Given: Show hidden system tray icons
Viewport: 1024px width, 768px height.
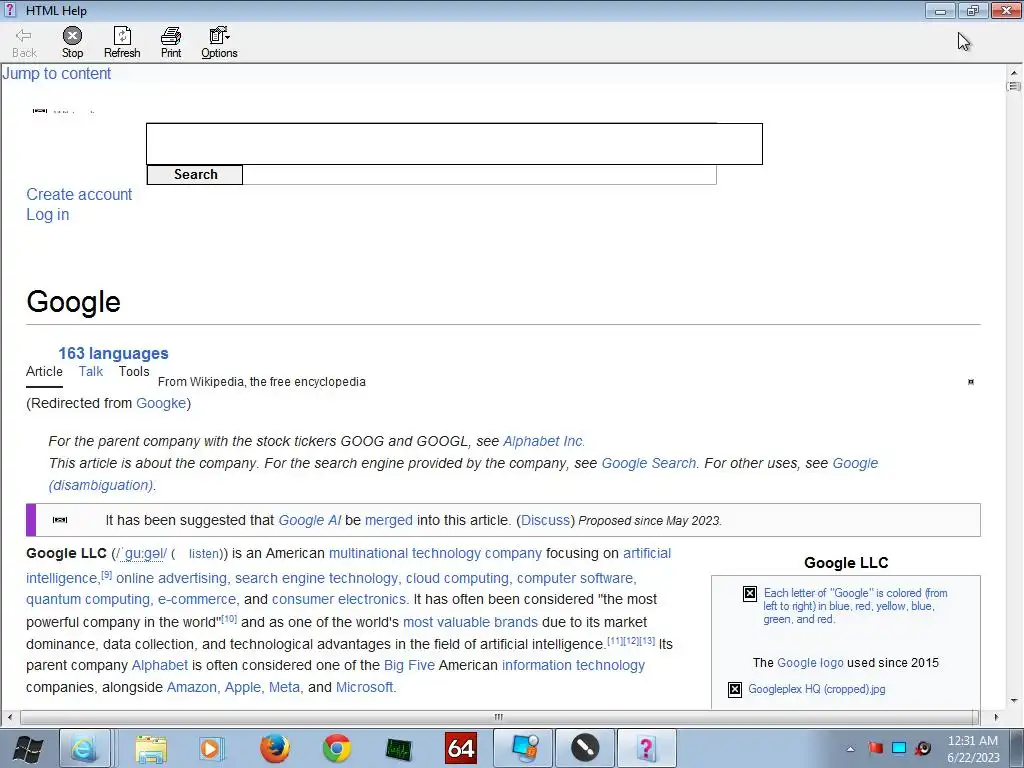Looking at the screenshot, I should 850,749.
